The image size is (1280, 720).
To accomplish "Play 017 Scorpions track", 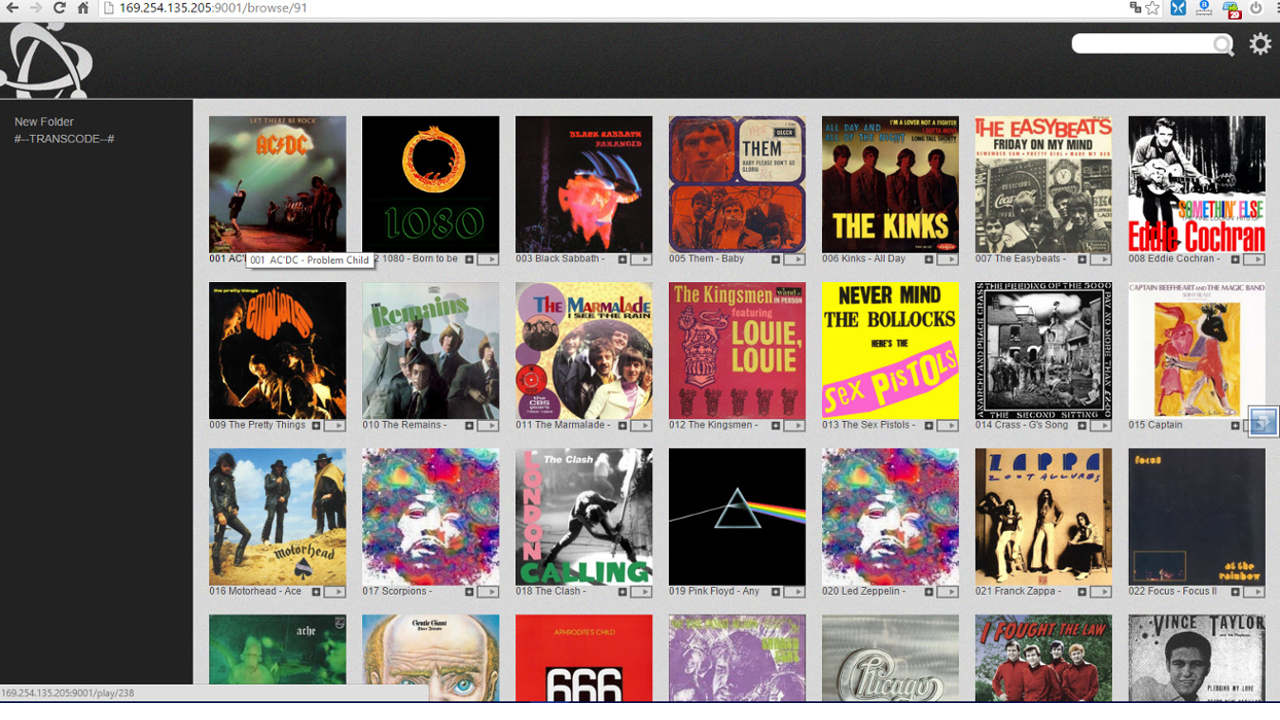I will pos(487,592).
